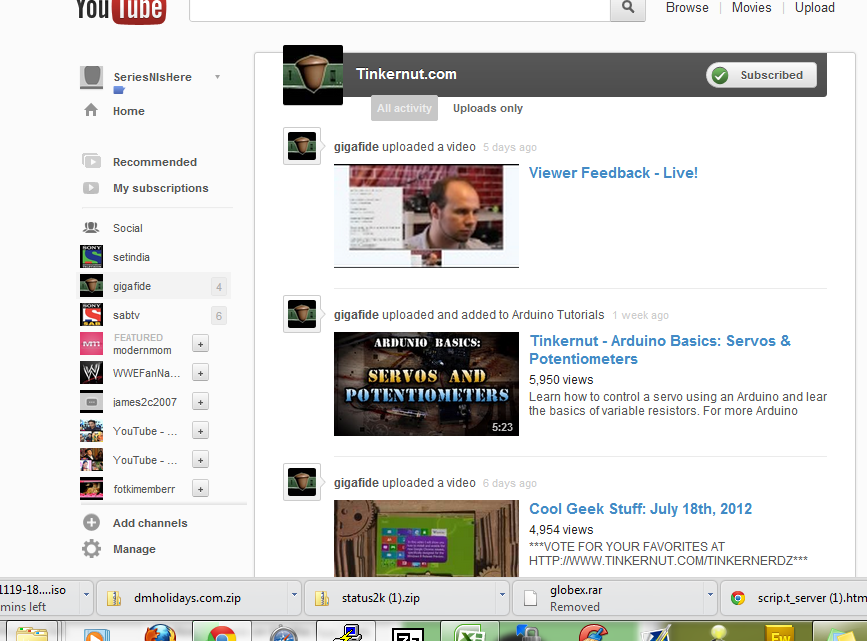Subscribe to fotkimemberr with plus button
The image size is (867, 641).
(x=200, y=488)
